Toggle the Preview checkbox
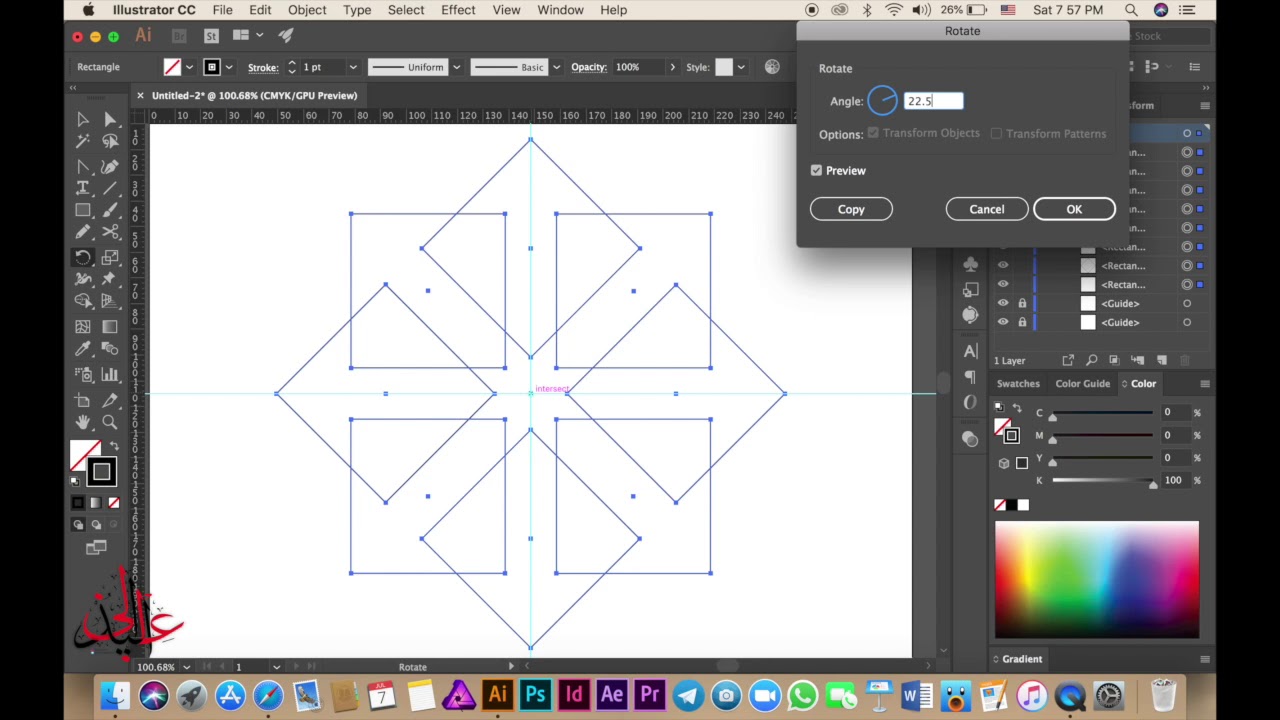Image resolution: width=1280 pixels, height=720 pixels. tap(816, 171)
